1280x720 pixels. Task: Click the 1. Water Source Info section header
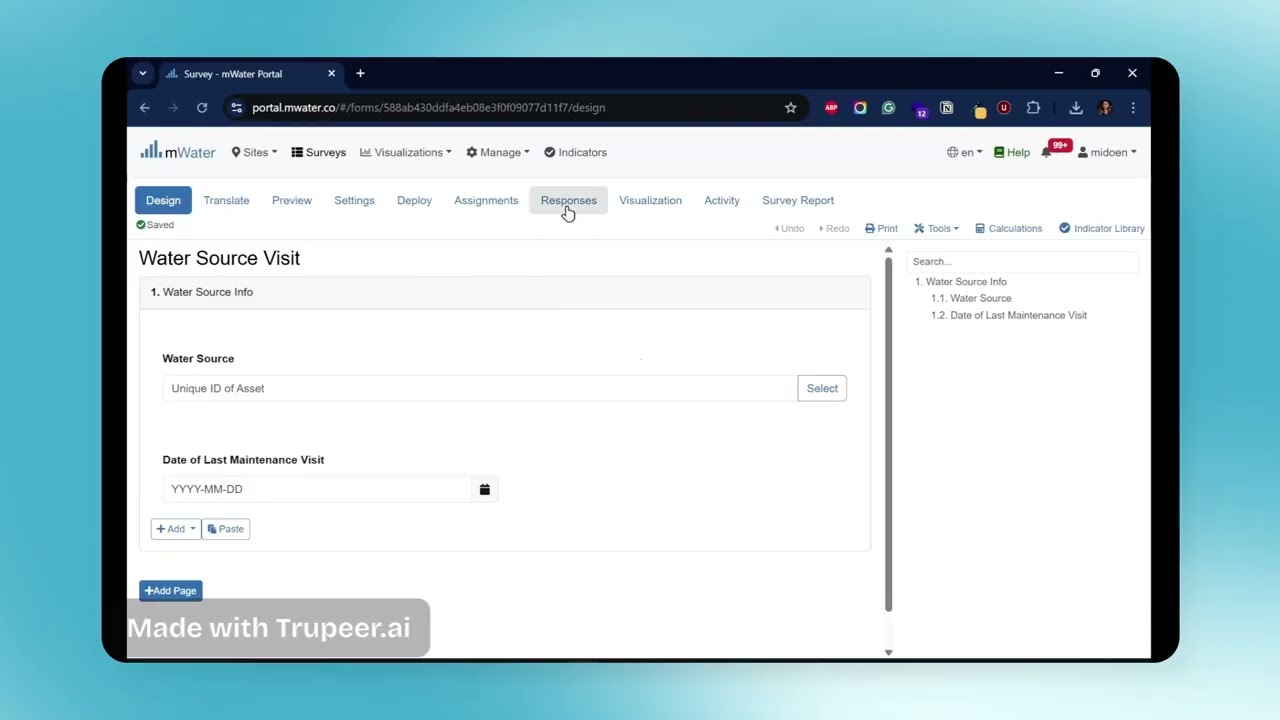pyautogui.click(x=505, y=292)
